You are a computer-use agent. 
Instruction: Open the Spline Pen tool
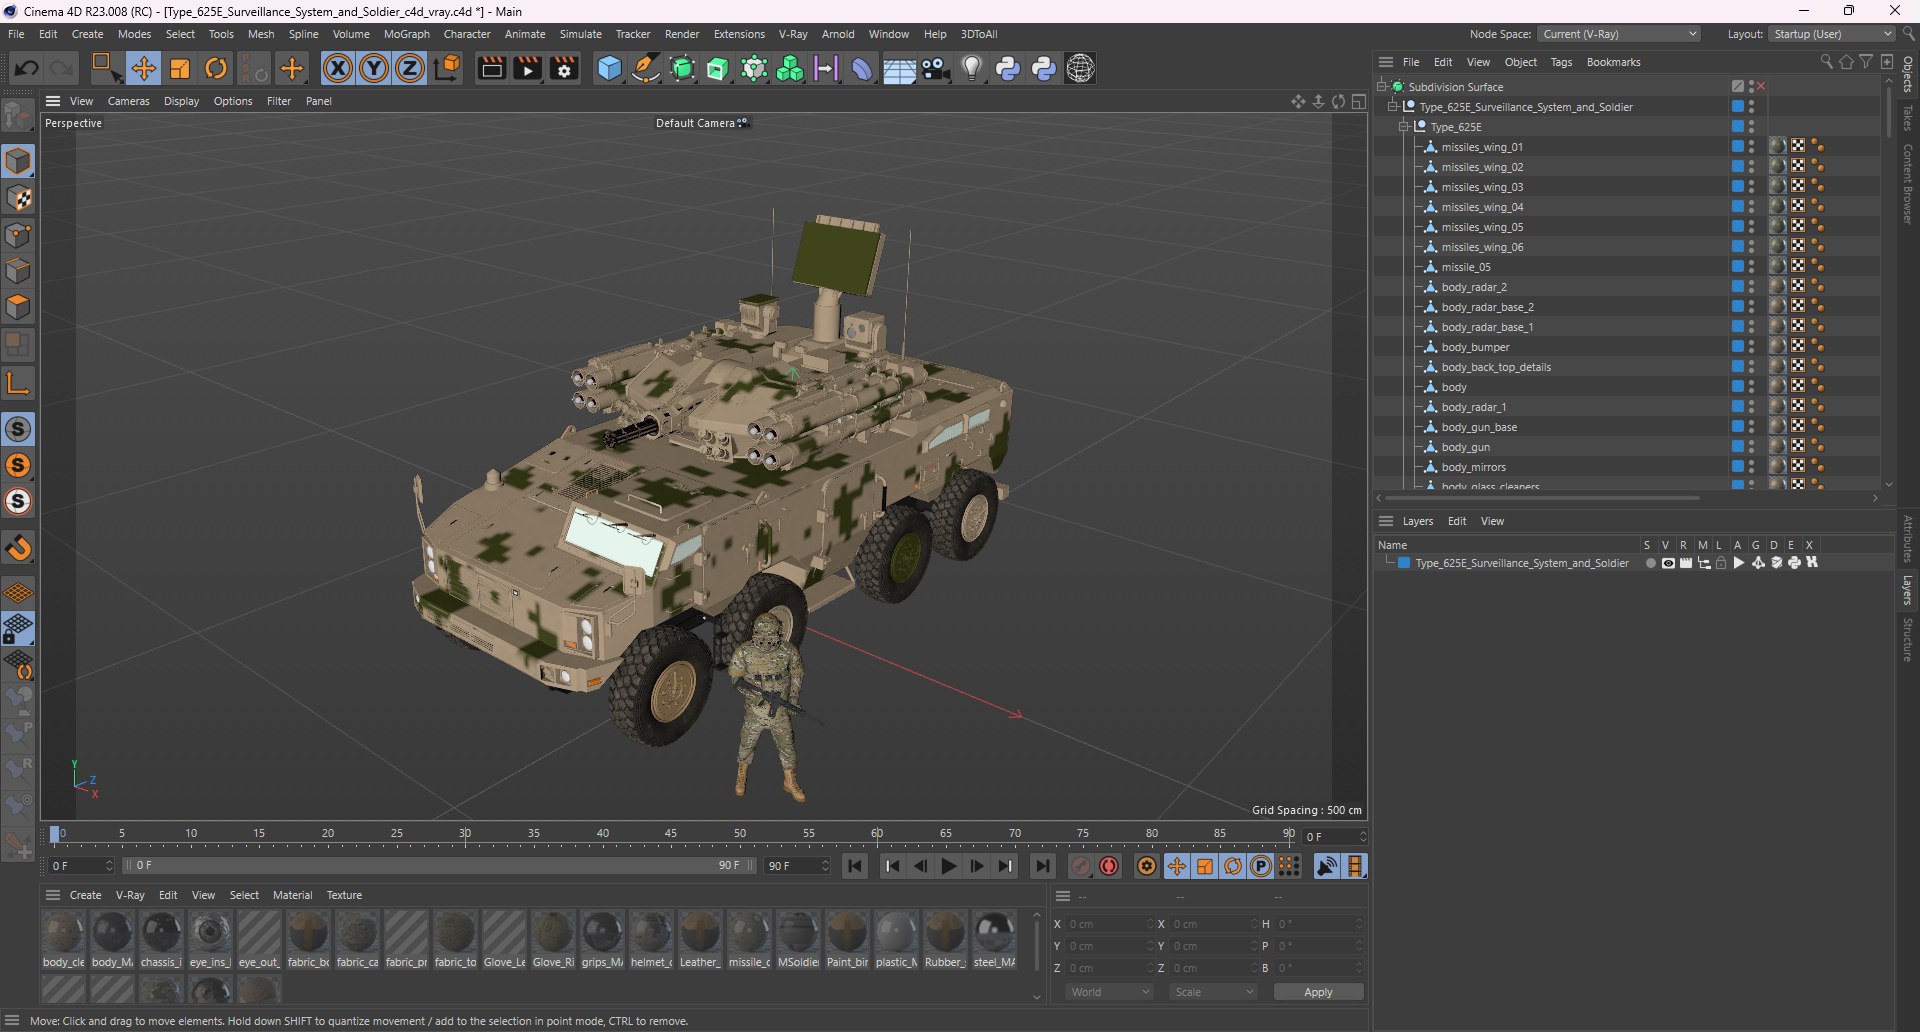(646, 68)
